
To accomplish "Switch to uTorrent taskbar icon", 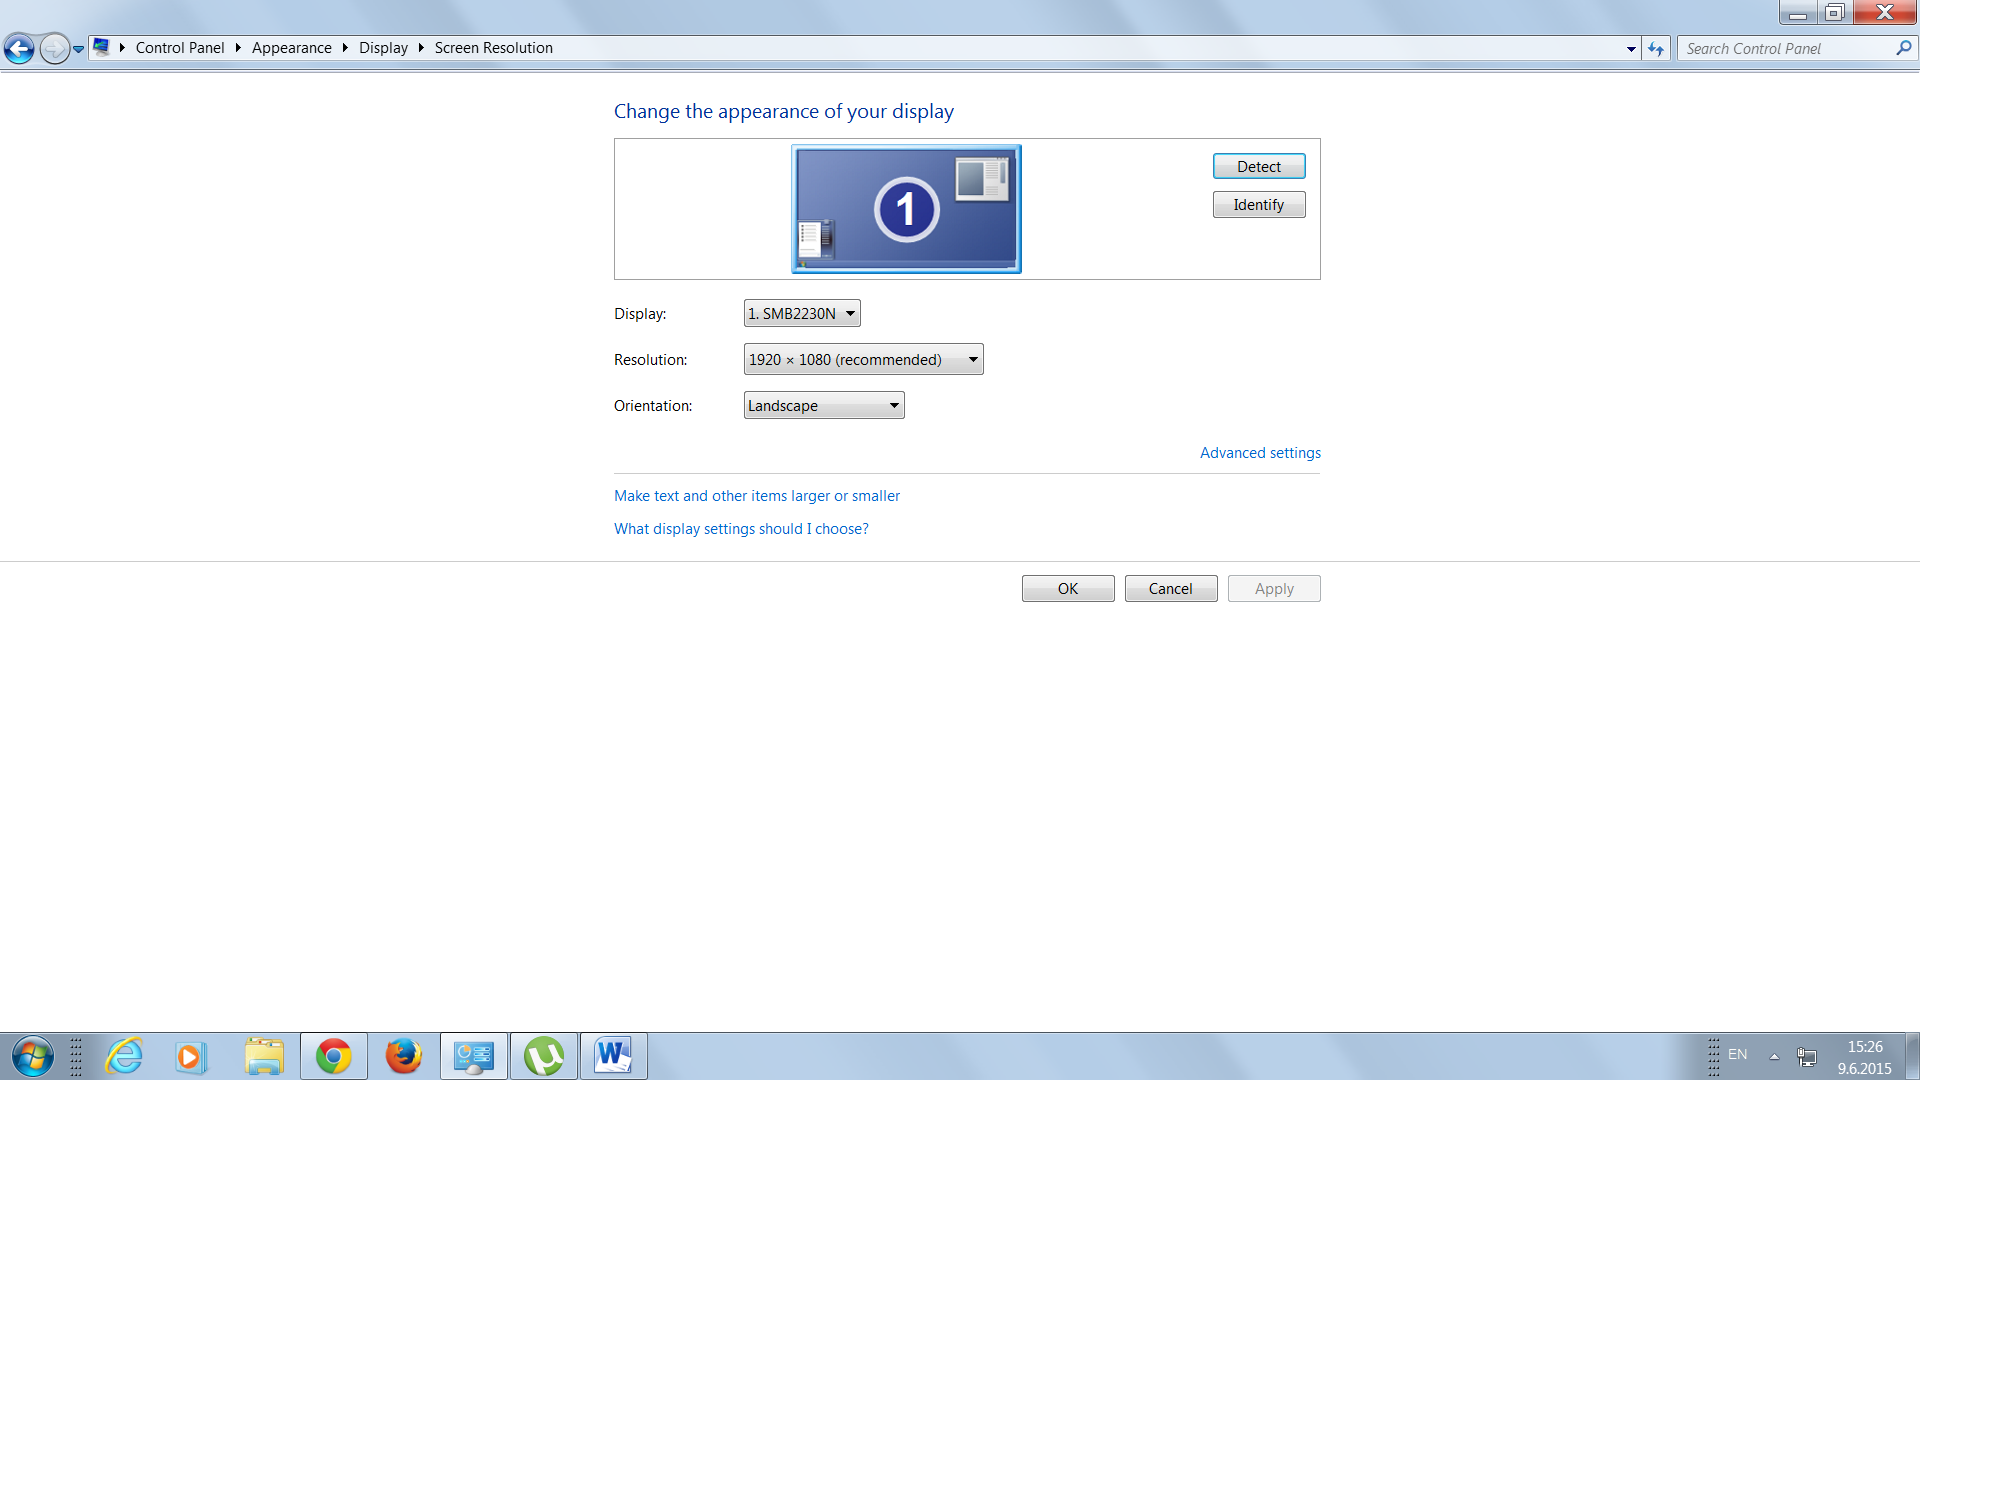I will tap(544, 1056).
